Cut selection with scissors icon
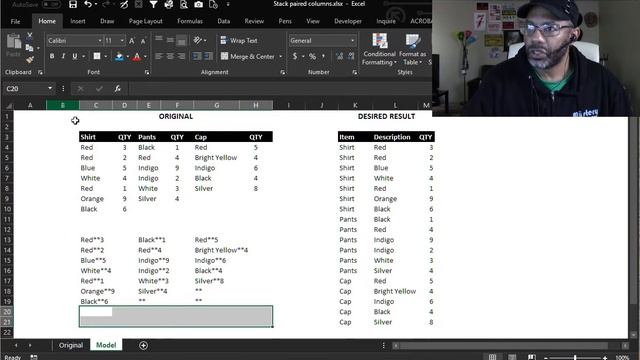Viewport: 640px width, 360px height. tap(29, 36)
